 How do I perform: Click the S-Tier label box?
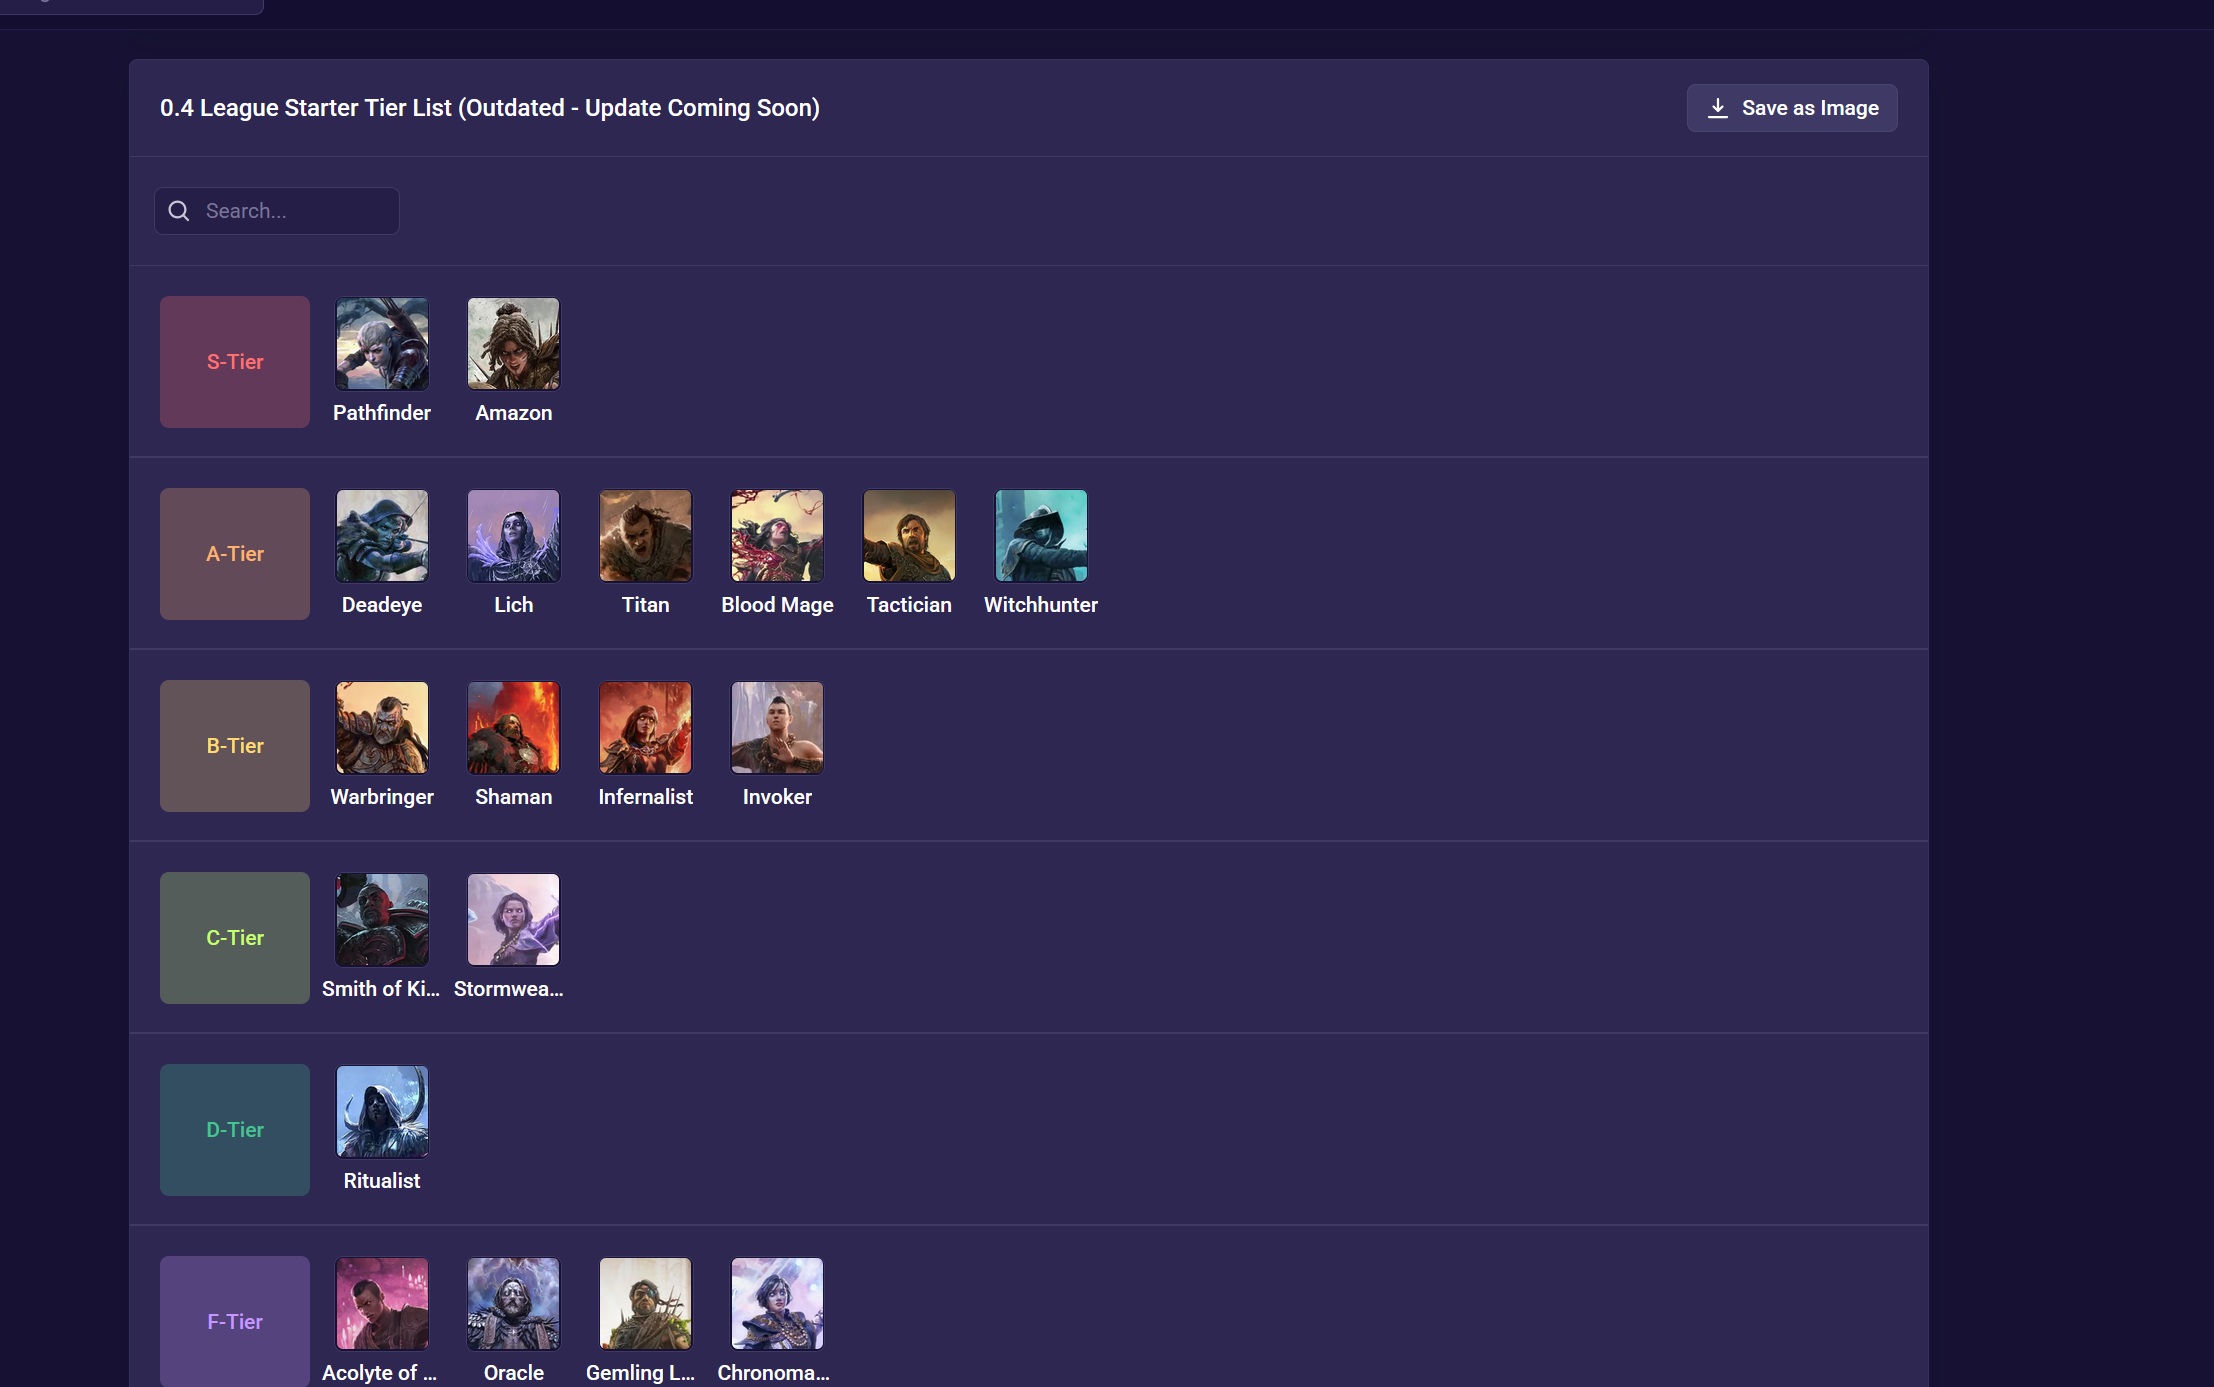point(235,362)
